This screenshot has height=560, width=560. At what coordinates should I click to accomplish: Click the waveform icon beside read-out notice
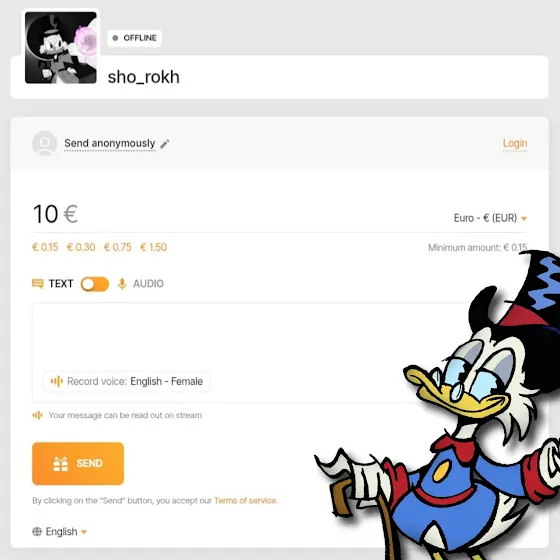(38, 415)
